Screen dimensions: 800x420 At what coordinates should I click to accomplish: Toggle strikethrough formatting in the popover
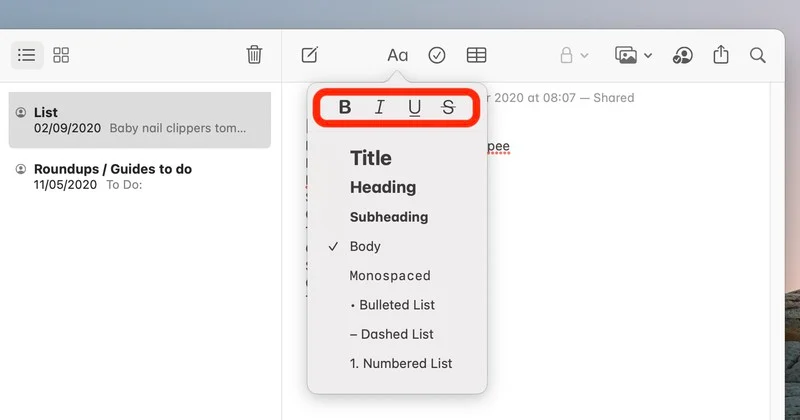point(448,107)
